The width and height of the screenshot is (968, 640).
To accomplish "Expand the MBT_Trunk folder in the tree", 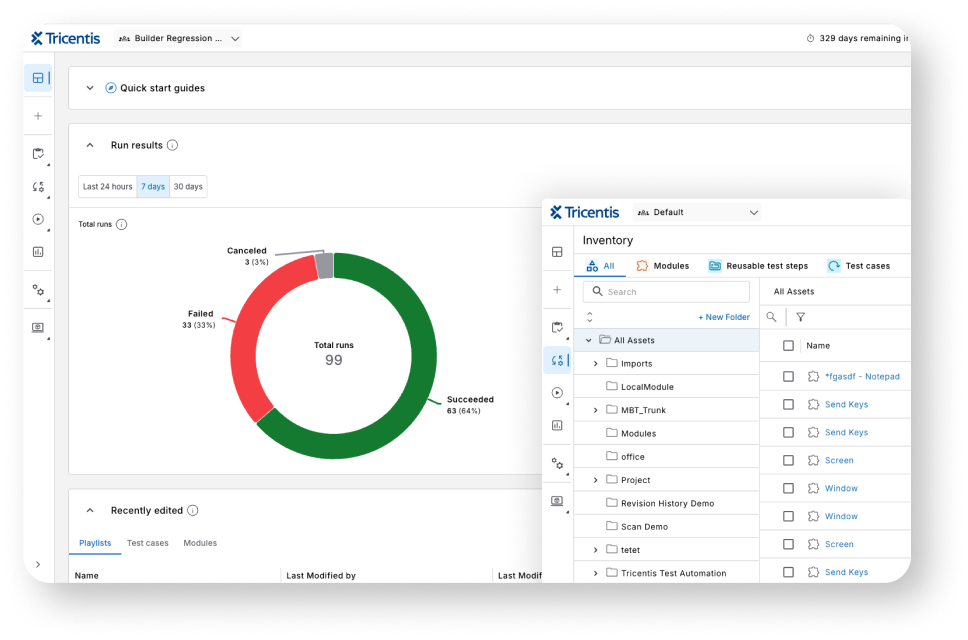I will (596, 410).
